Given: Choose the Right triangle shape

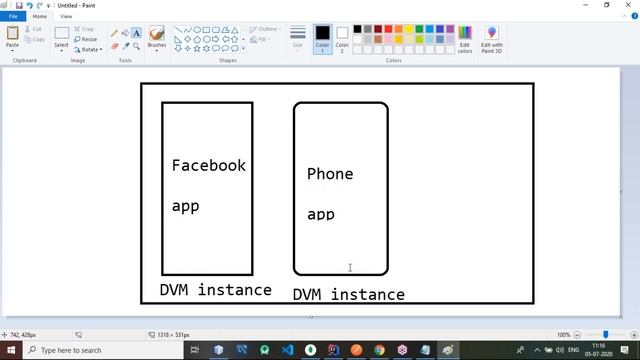Looking at the screenshot, I should coord(178,39).
